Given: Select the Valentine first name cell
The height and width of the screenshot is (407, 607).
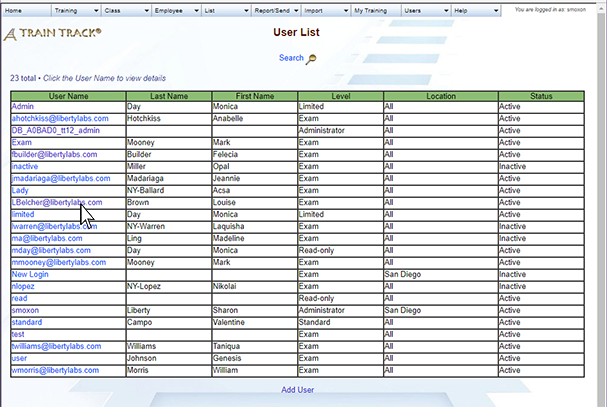Looking at the screenshot, I should [x=255, y=323].
